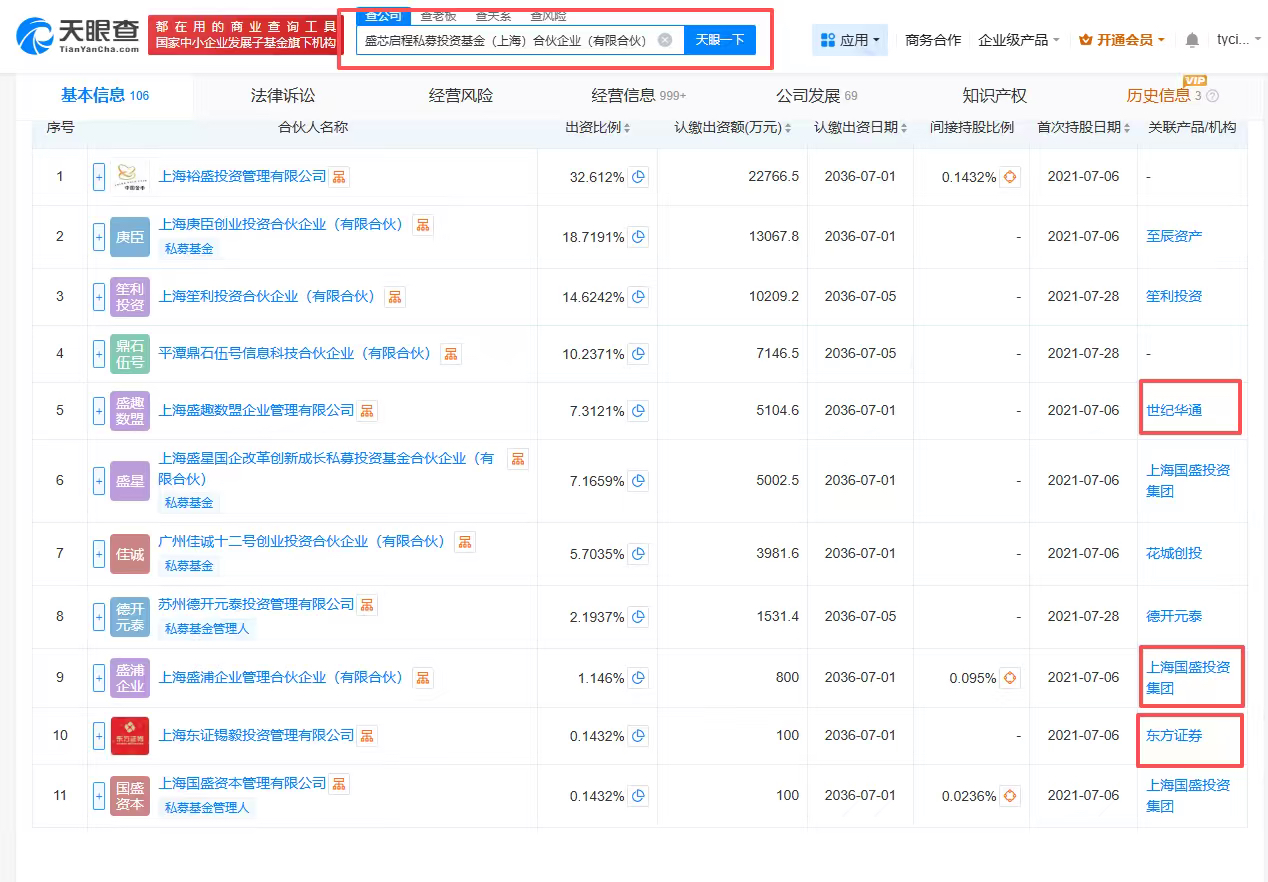Click the 上海东证锡毅 company logo thumbnail
The image size is (1268, 882).
click(130, 736)
